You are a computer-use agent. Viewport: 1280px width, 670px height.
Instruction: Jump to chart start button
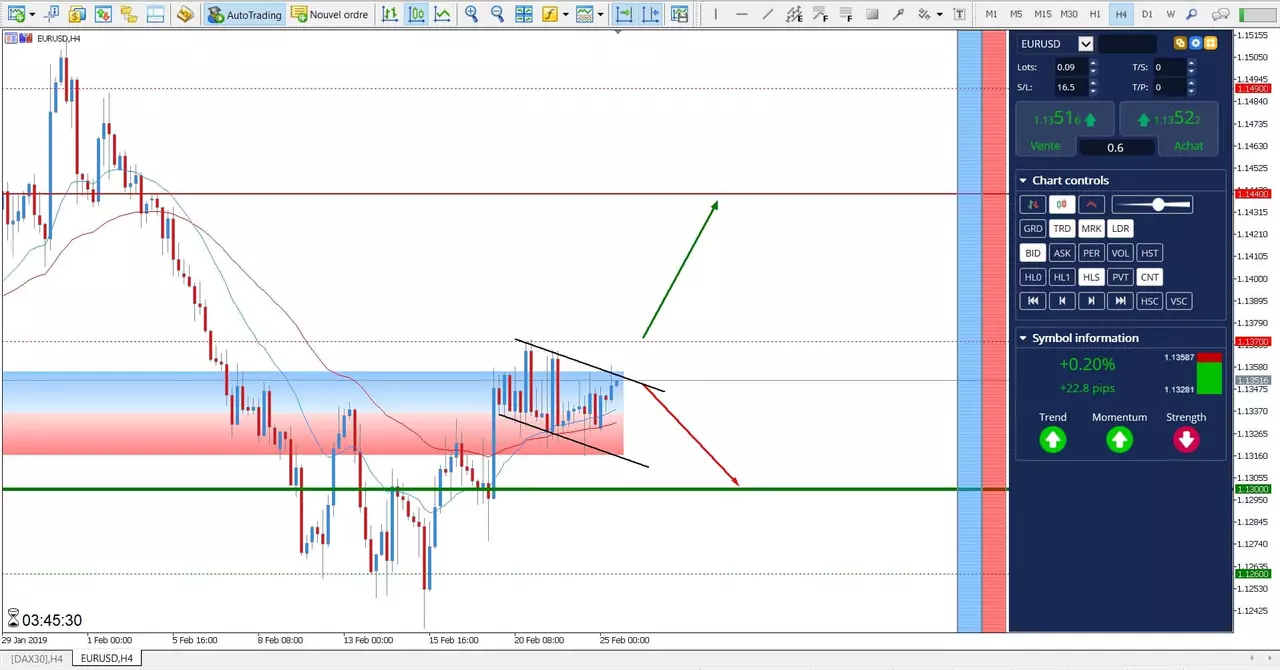click(x=1033, y=301)
